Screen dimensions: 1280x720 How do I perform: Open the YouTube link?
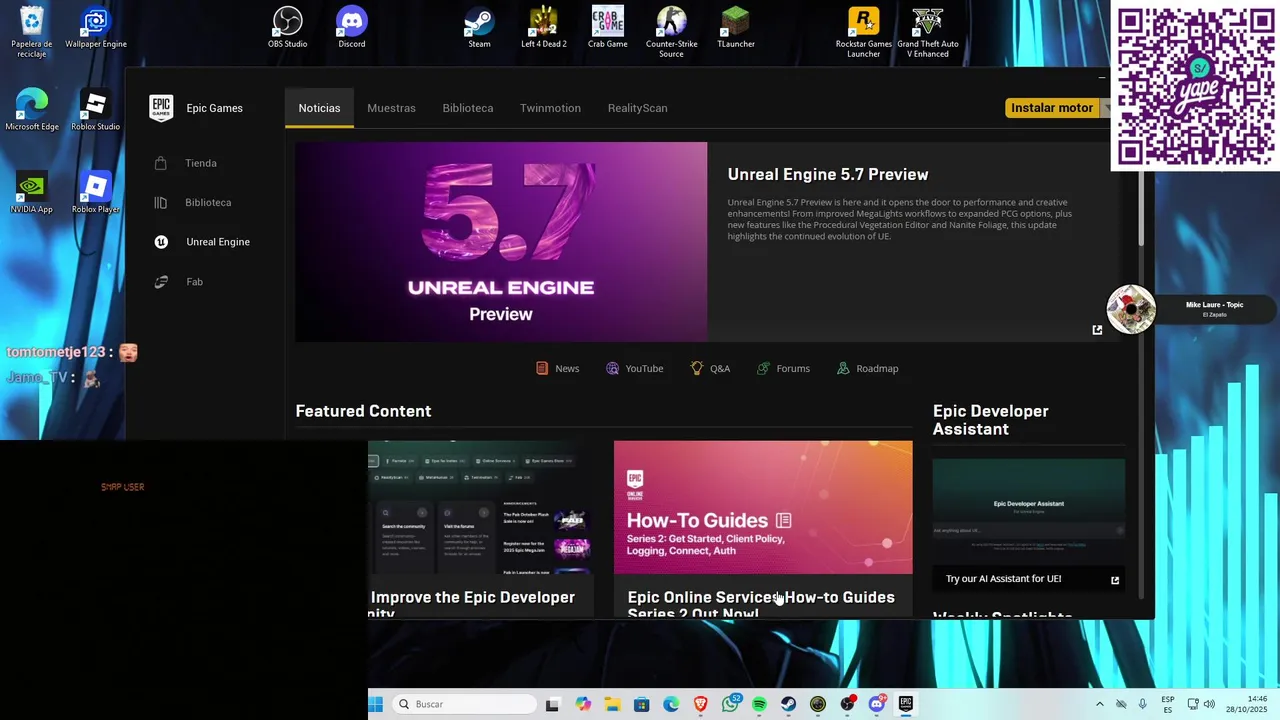point(634,368)
